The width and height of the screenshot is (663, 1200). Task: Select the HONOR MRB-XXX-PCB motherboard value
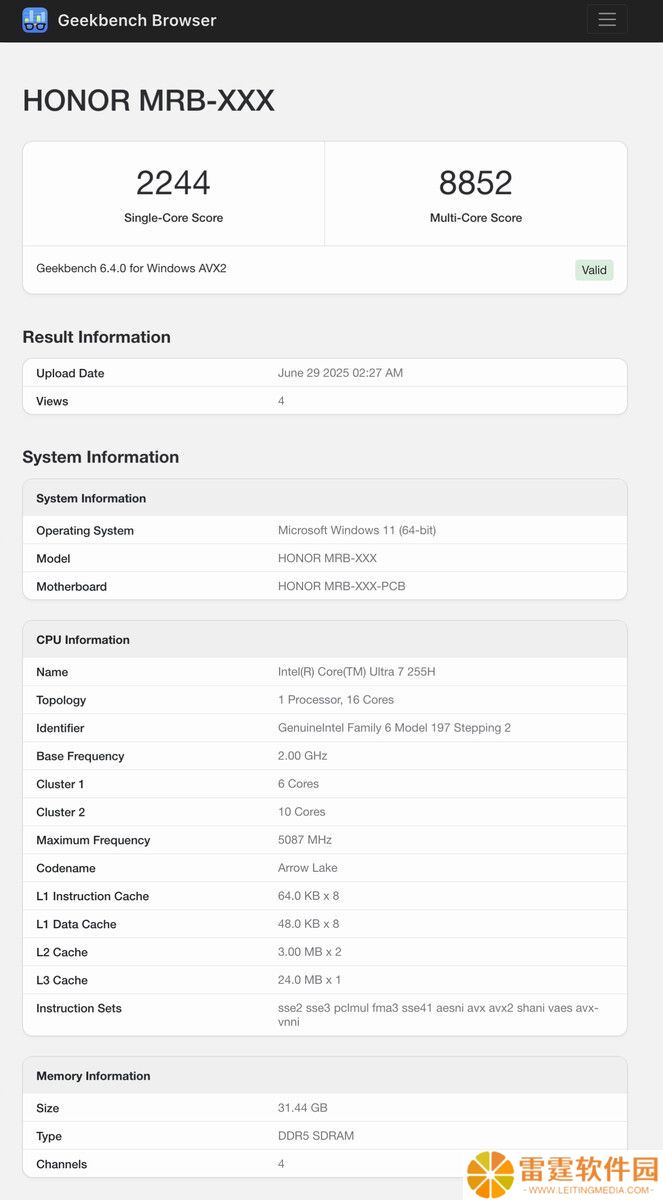pyautogui.click(x=341, y=586)
